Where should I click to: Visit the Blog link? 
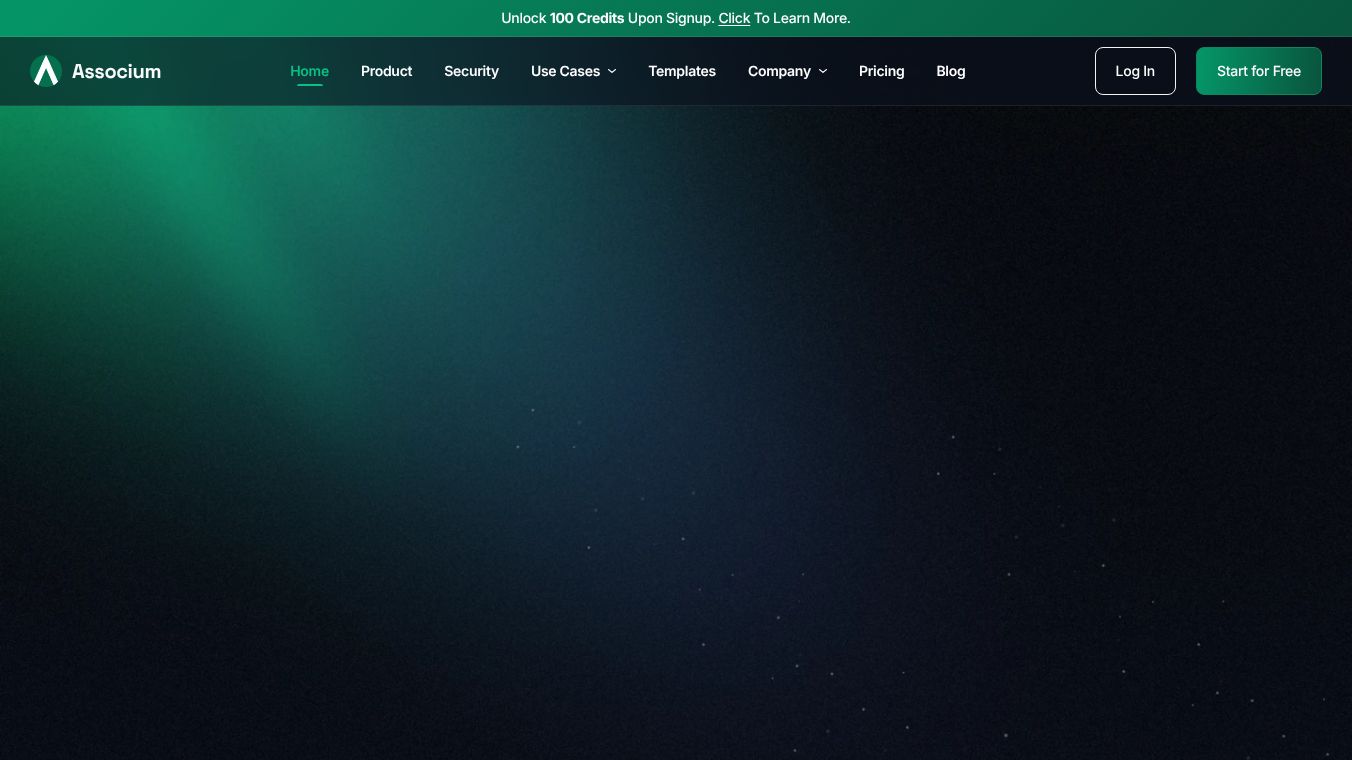pos(950,71)
